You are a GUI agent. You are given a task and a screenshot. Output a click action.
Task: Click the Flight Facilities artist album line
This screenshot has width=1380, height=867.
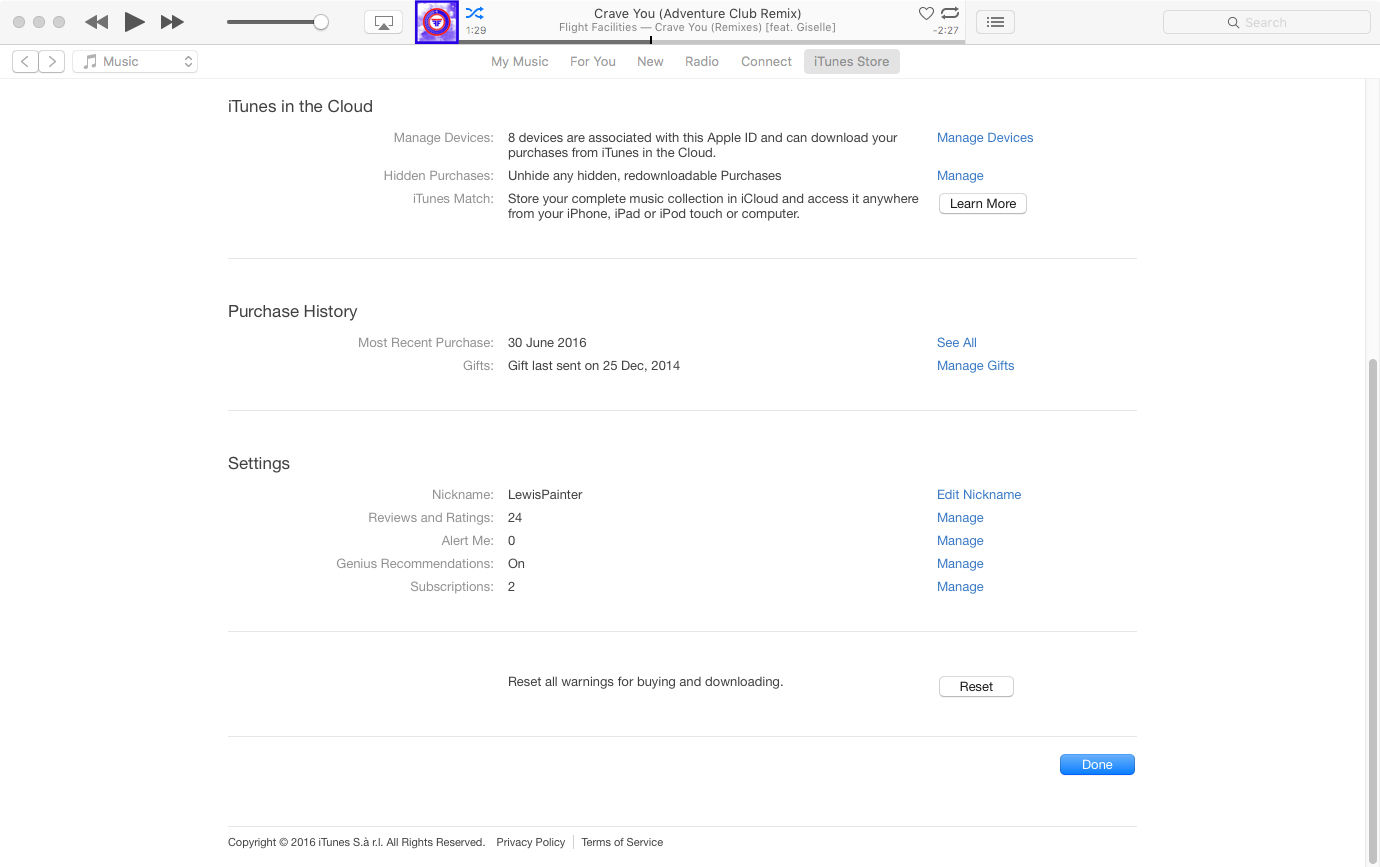point(697,28)
